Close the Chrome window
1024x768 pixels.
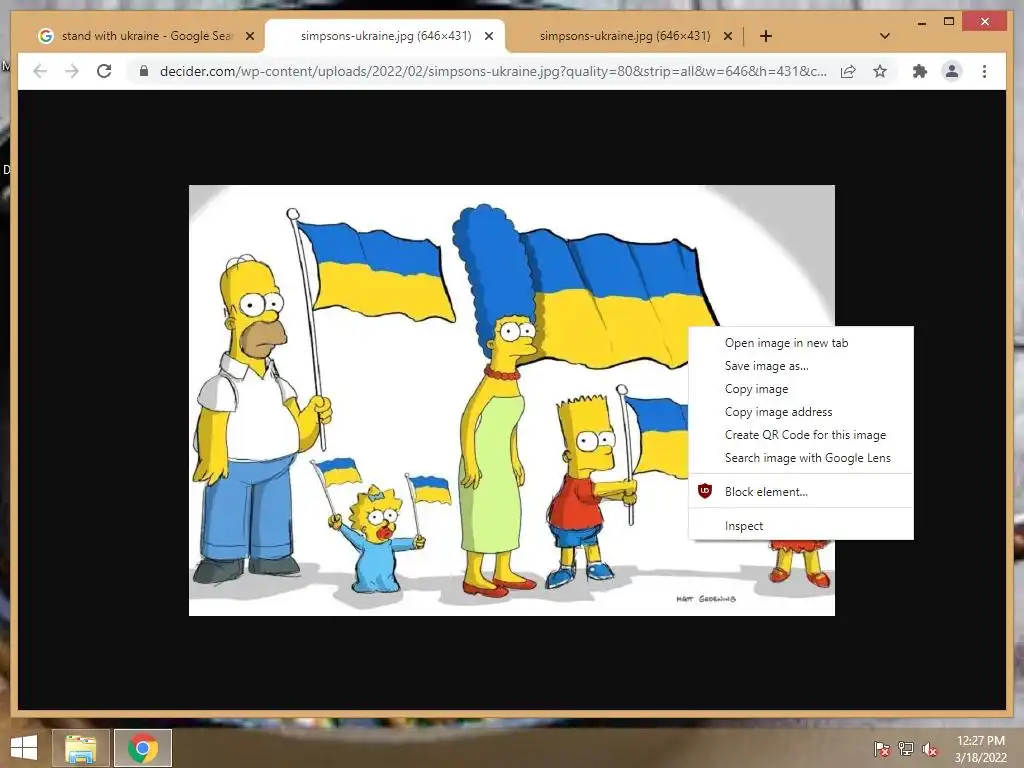985,22
